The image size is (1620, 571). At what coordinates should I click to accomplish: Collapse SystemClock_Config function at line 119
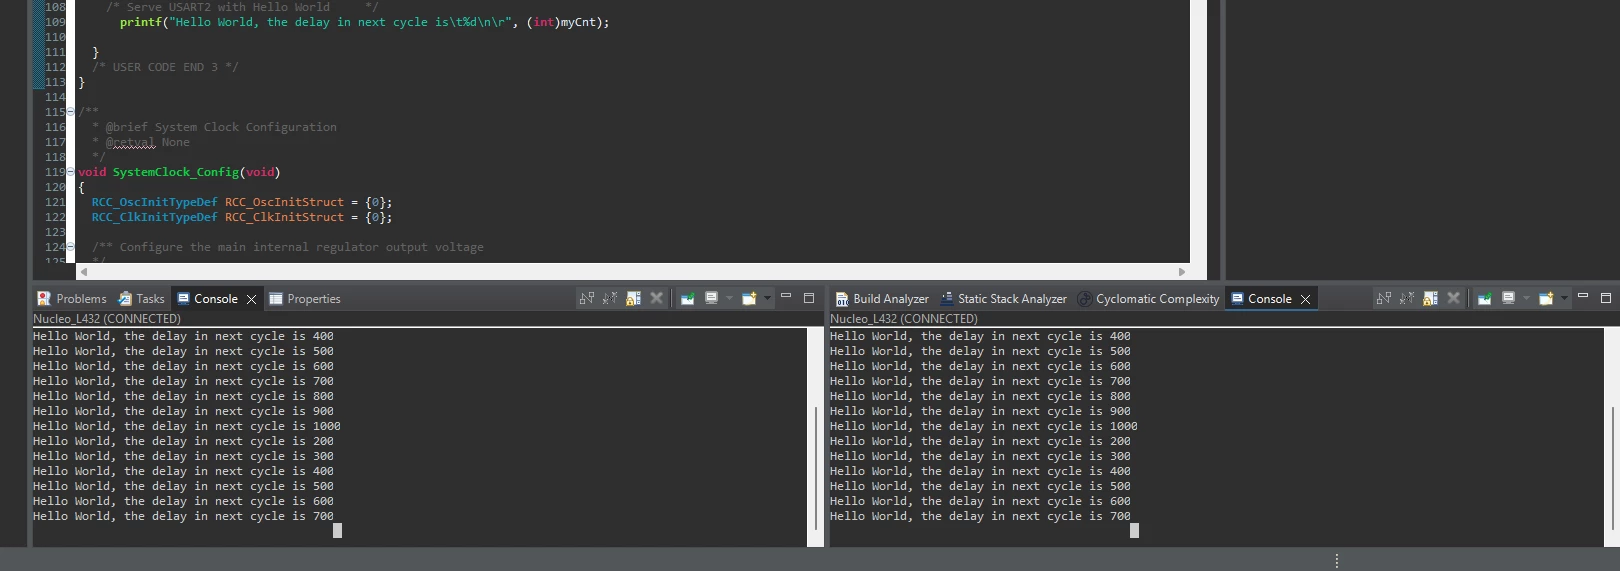[x=70, y=172]
